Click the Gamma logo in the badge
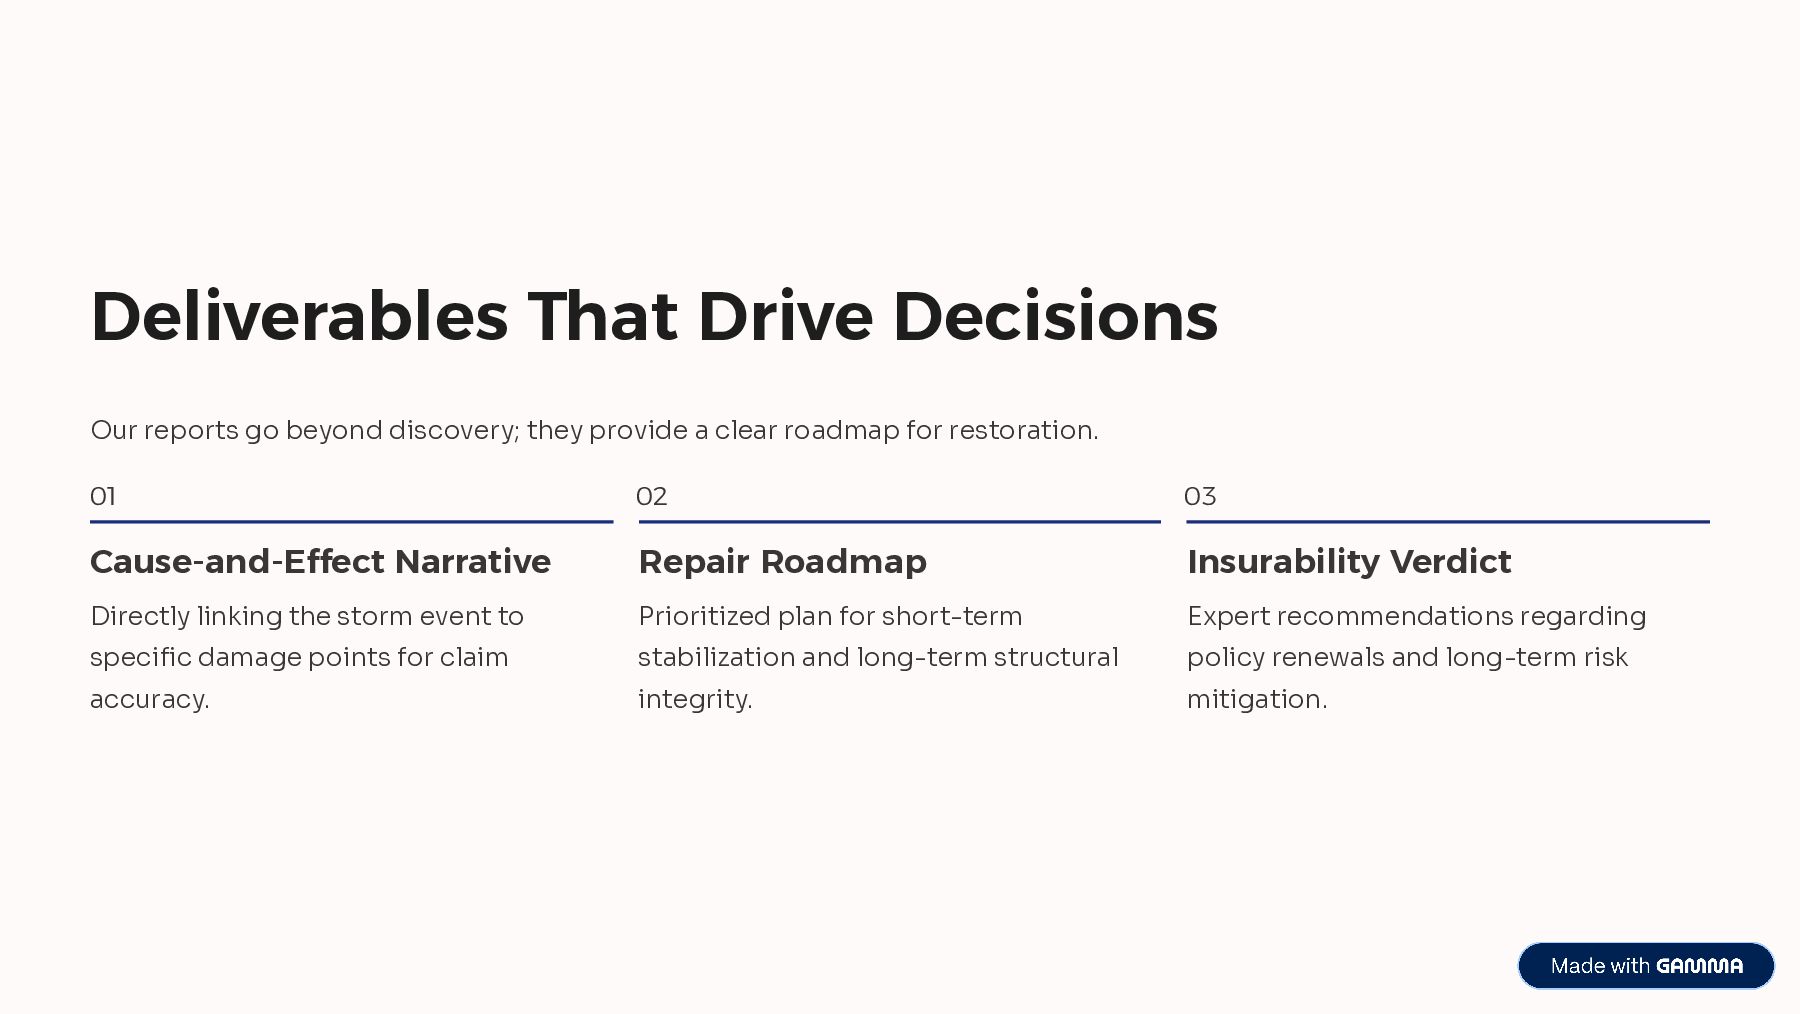The width and height of the screenshot is (1800, 1014). pyautogui.click(x=1699, y=966)
